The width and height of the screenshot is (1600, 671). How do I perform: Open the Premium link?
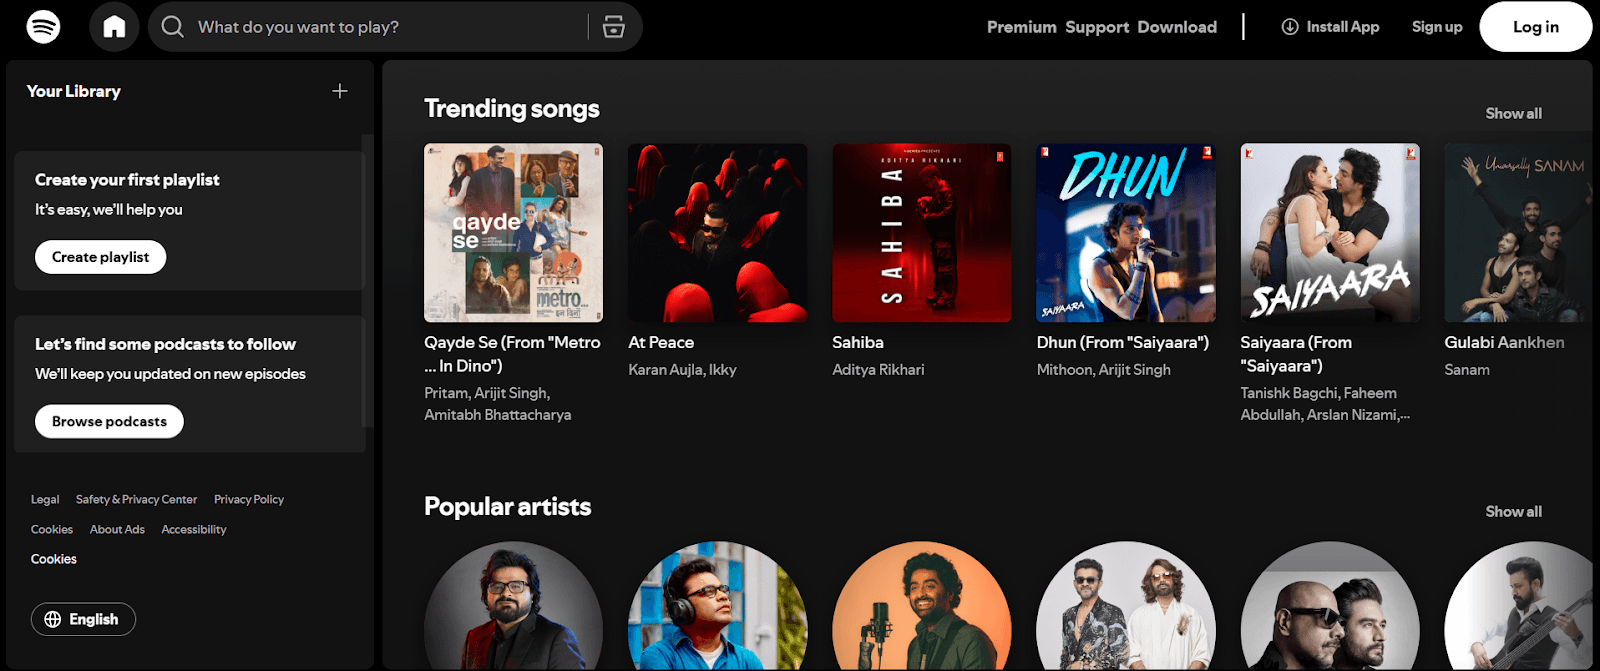1021,27
